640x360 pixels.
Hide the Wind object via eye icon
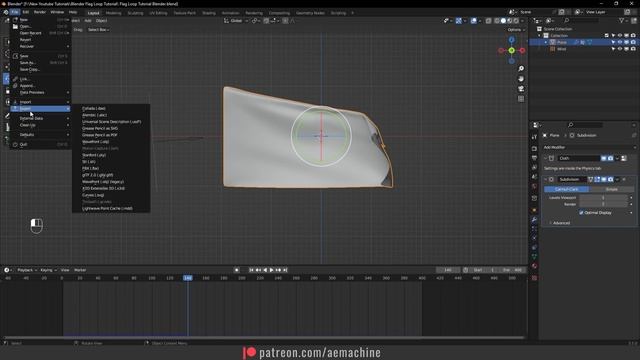coord(620,49)
